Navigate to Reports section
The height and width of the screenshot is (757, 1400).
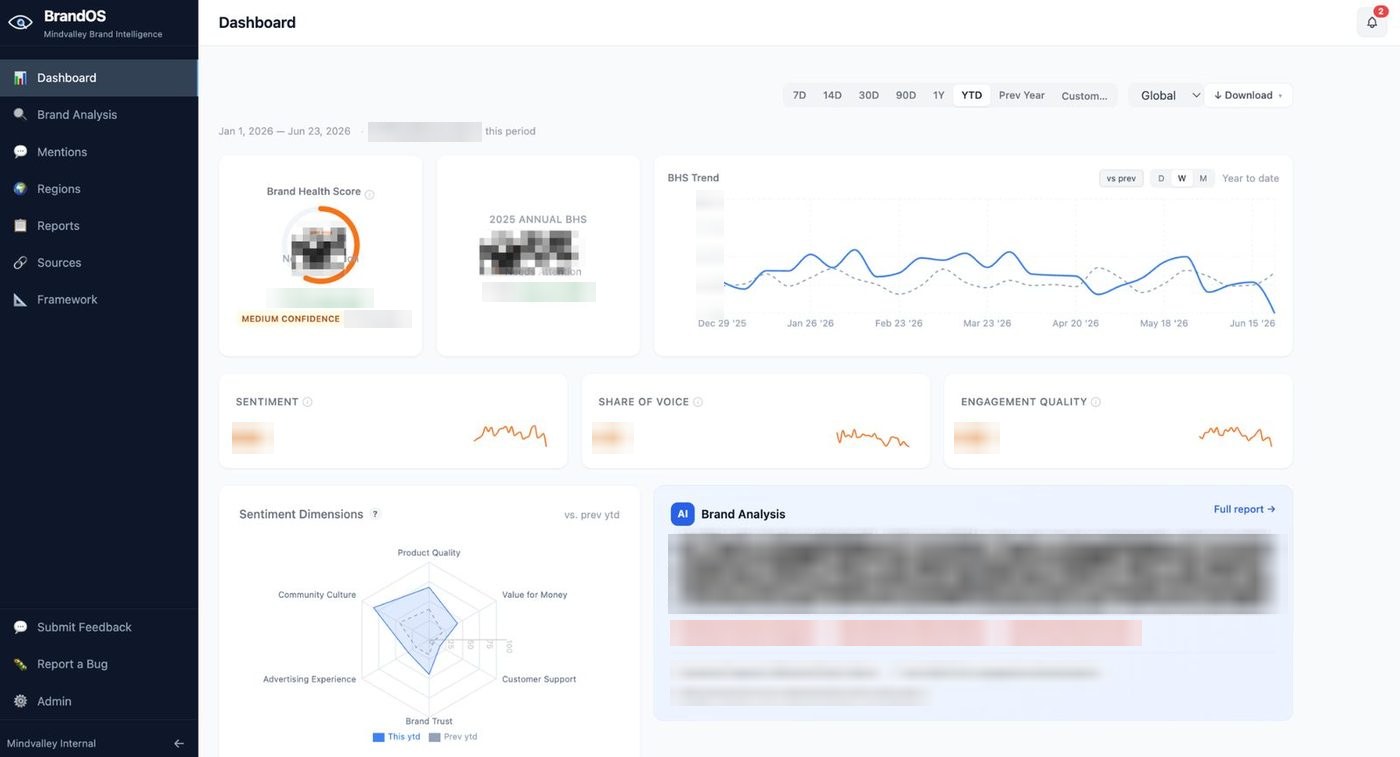point(99,226)
